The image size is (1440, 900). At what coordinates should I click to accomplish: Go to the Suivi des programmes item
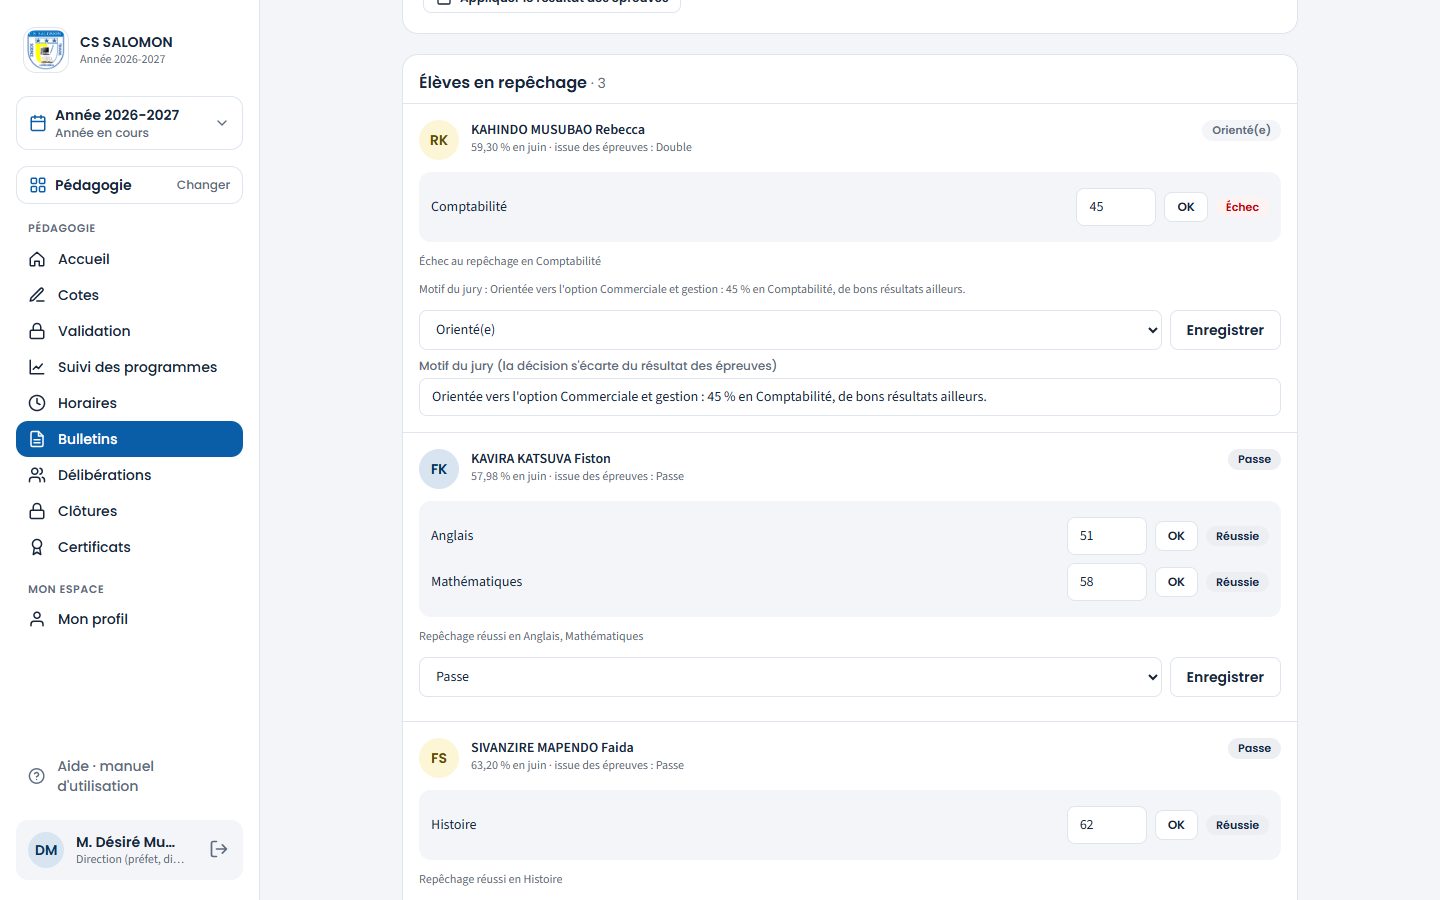[129, 367]
